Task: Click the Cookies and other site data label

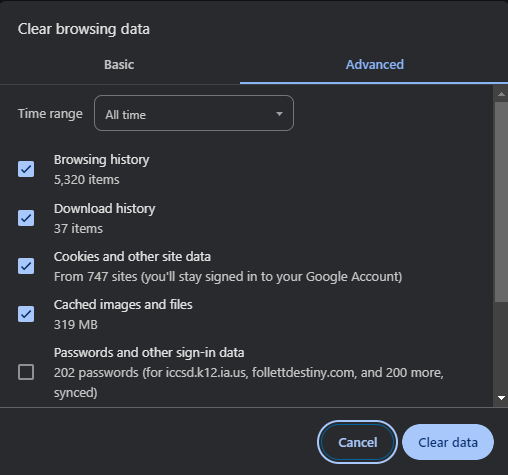Action: pos(132,257)
